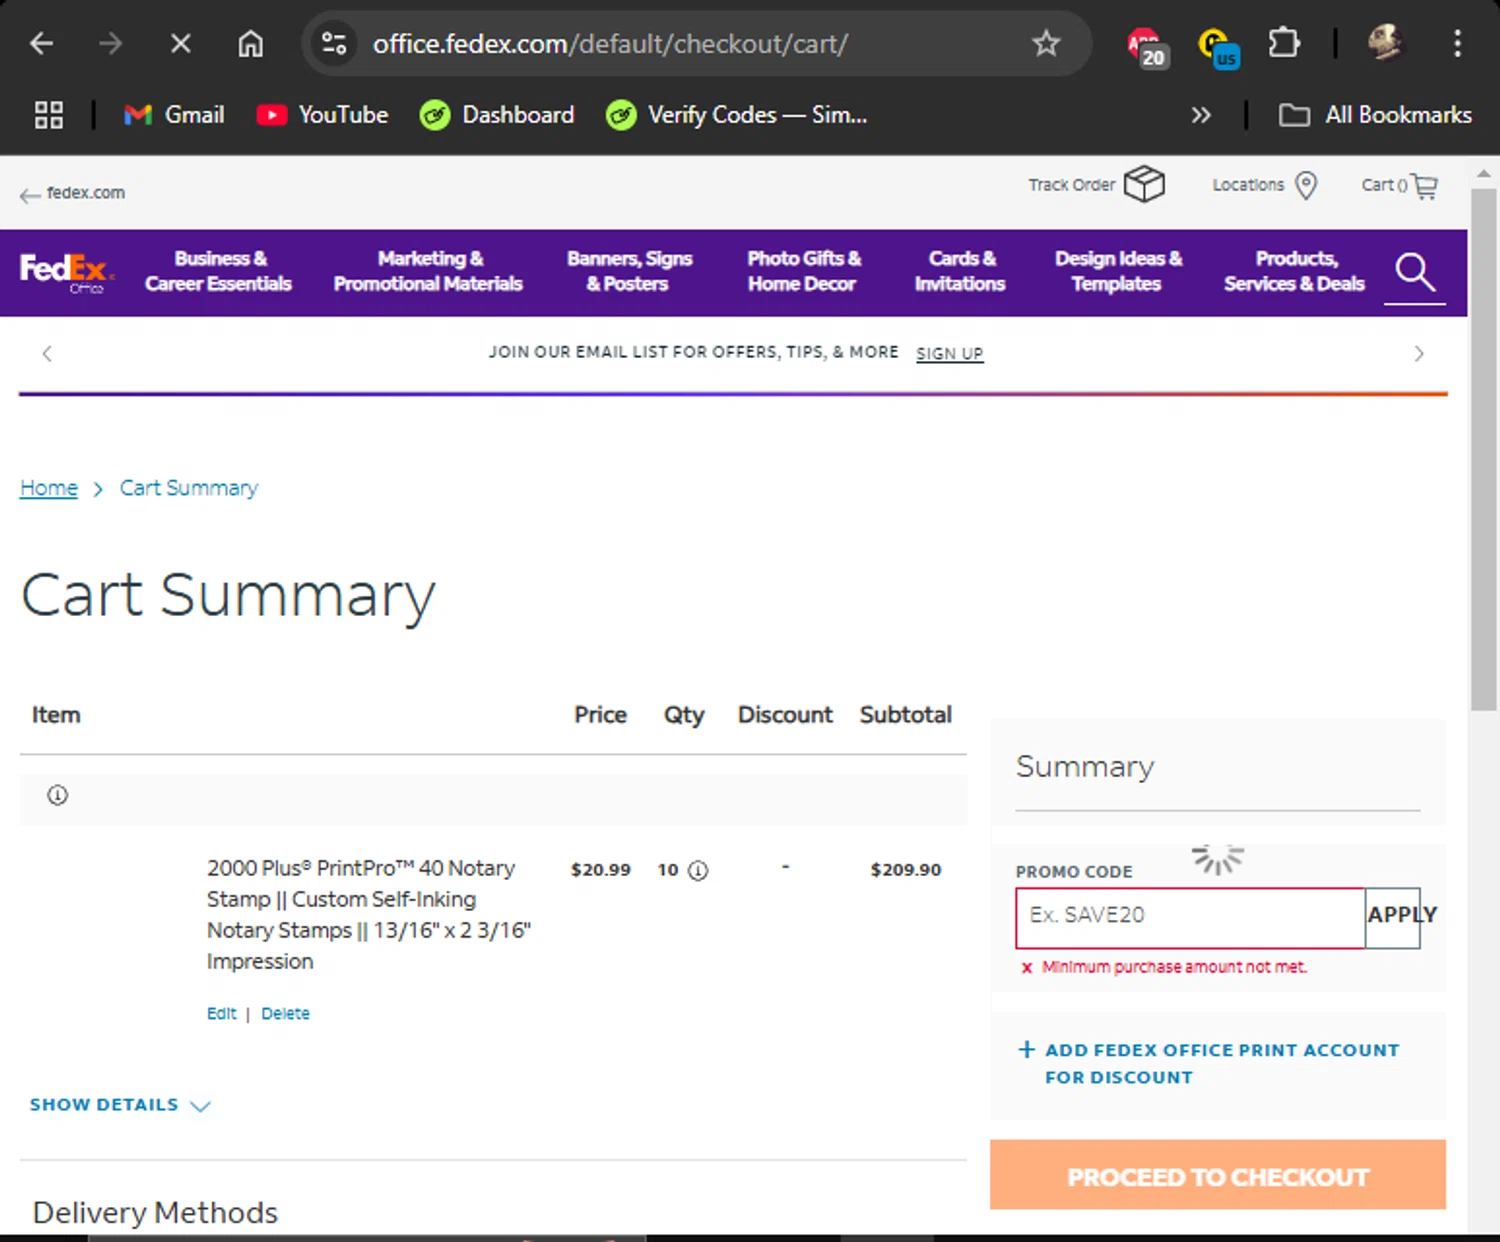Focus the promo code input field
Viewport: 1500px width, 1242px height.
[x=1190, y=917]
